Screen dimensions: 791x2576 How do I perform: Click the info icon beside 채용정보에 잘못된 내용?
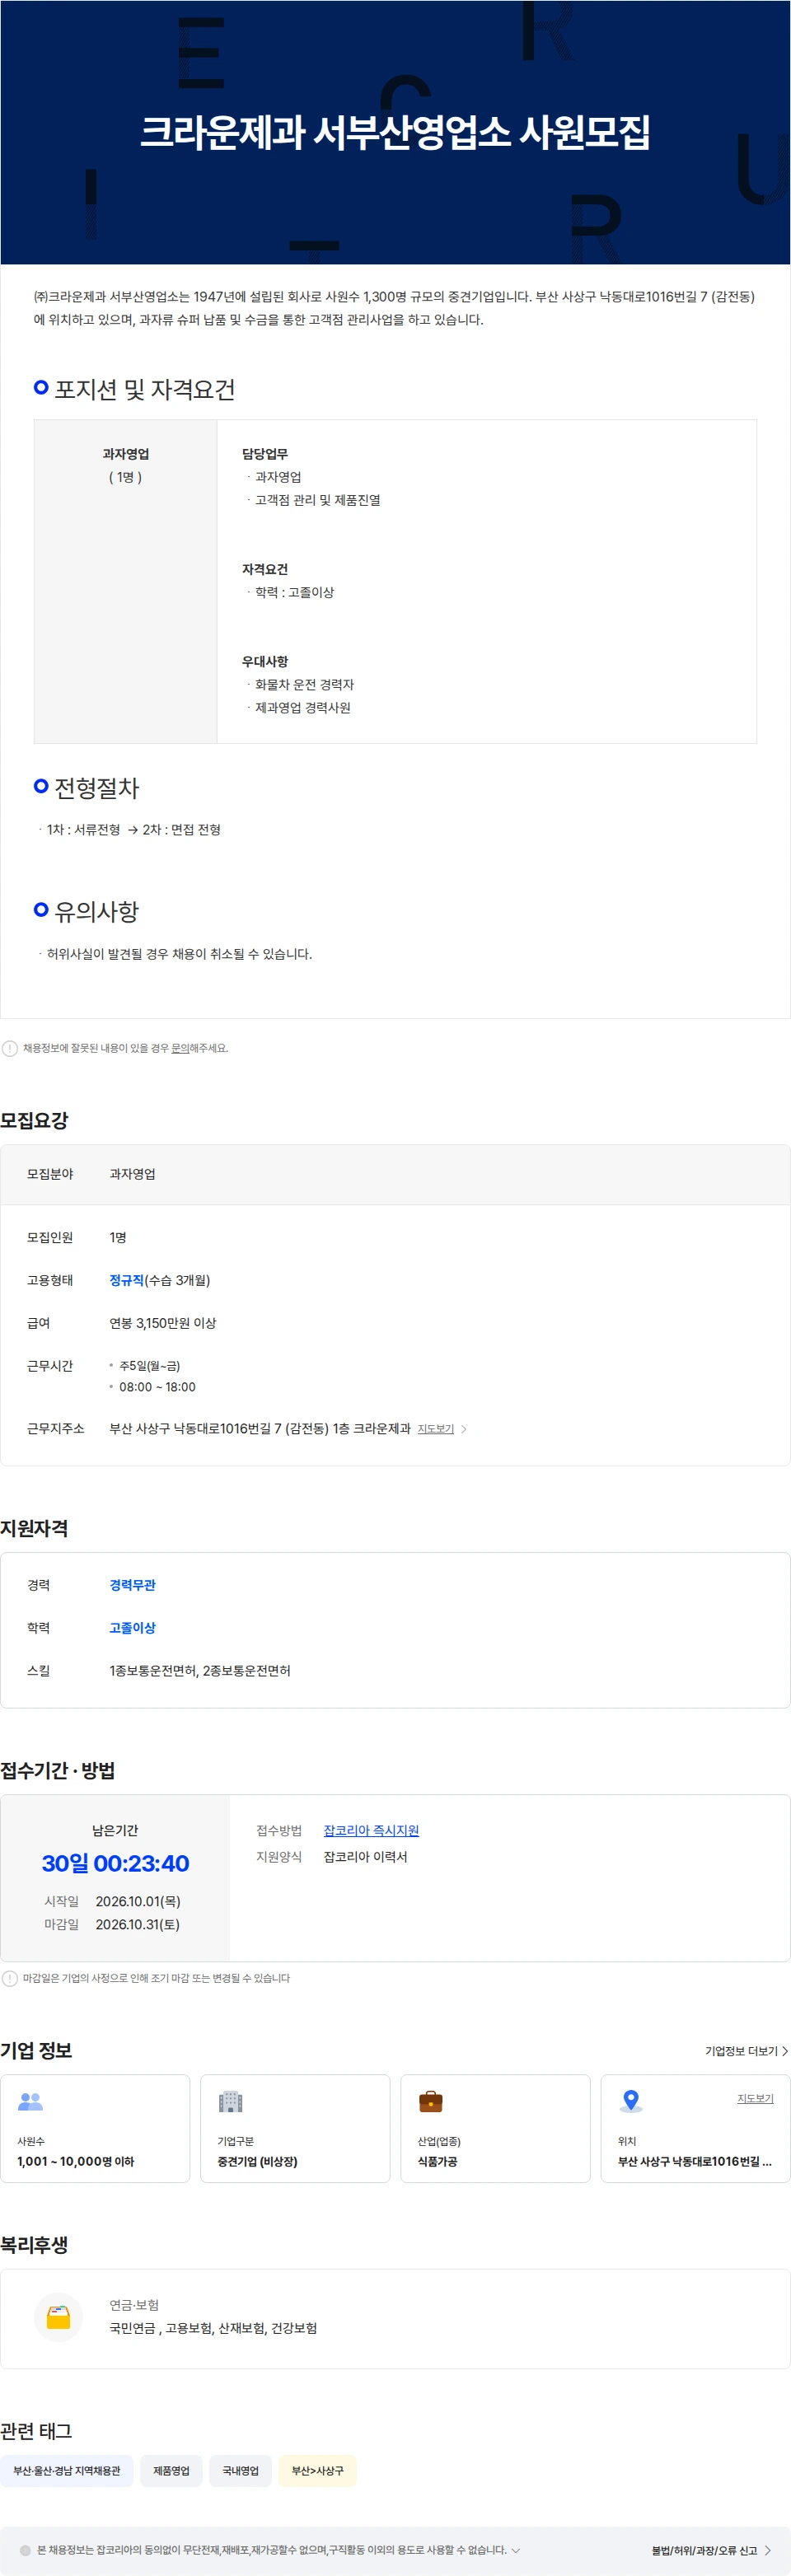(x=10, y=1048)
